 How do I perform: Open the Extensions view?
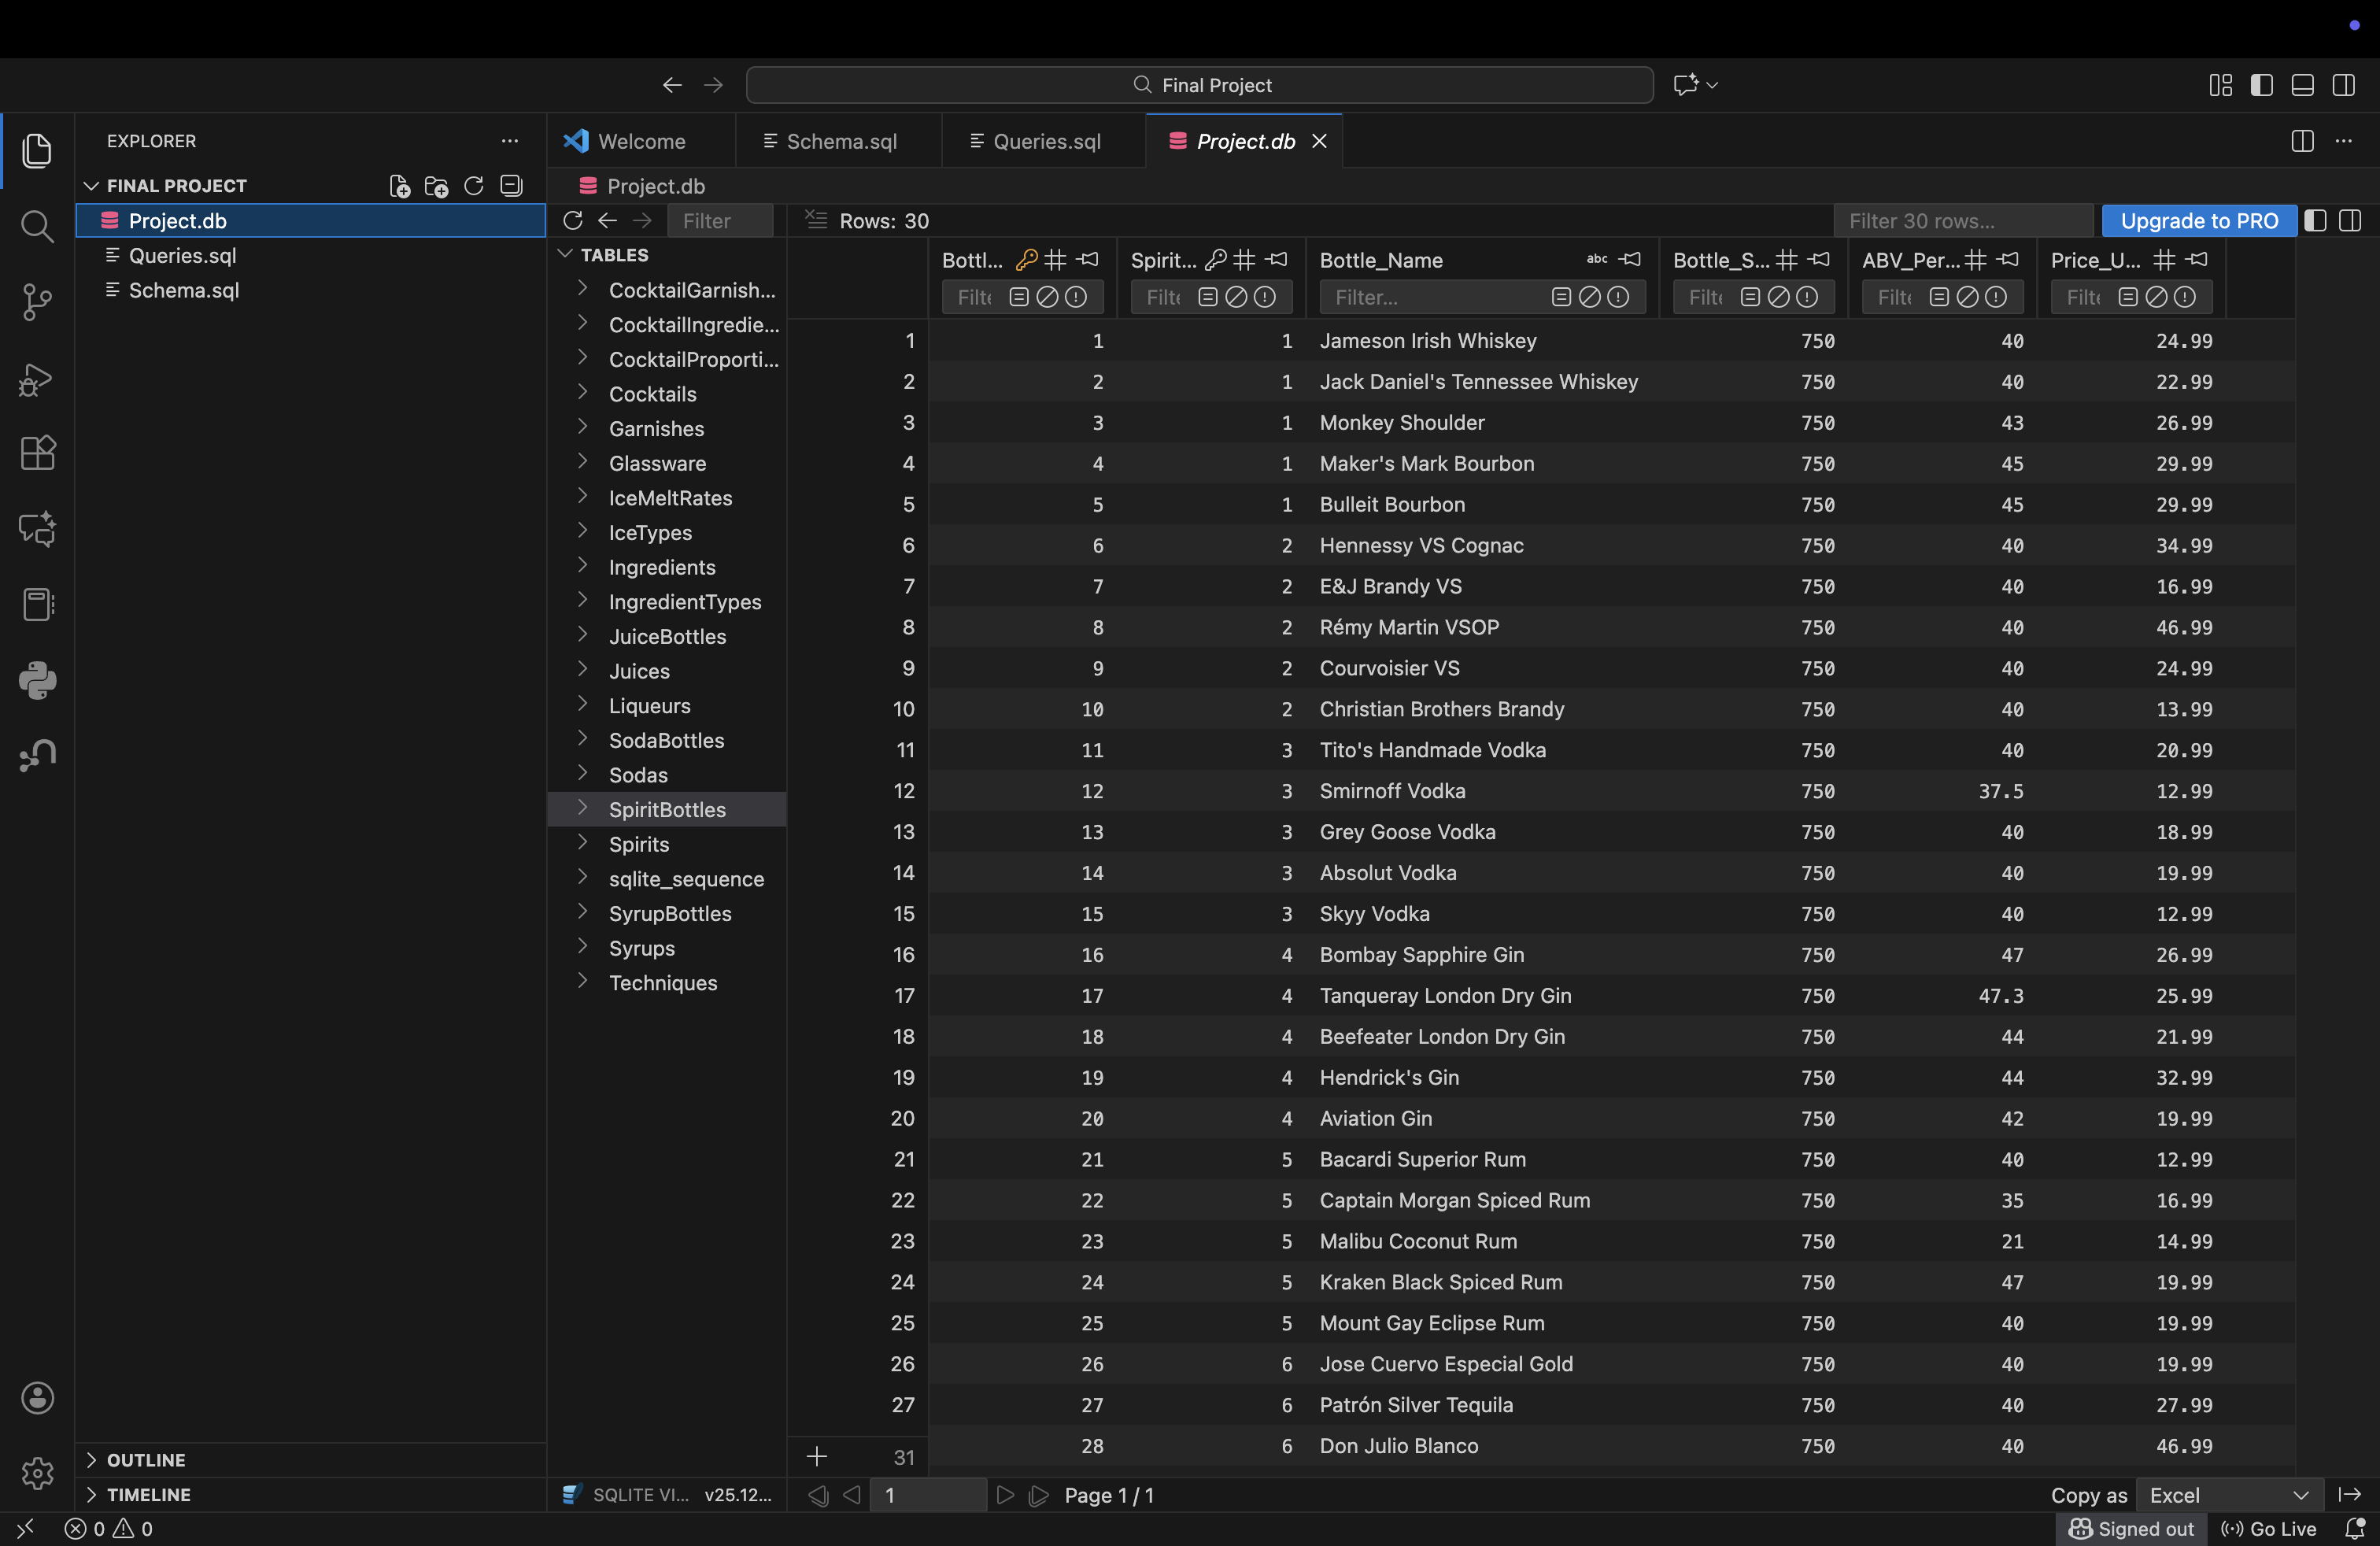(x=37, y=453)
